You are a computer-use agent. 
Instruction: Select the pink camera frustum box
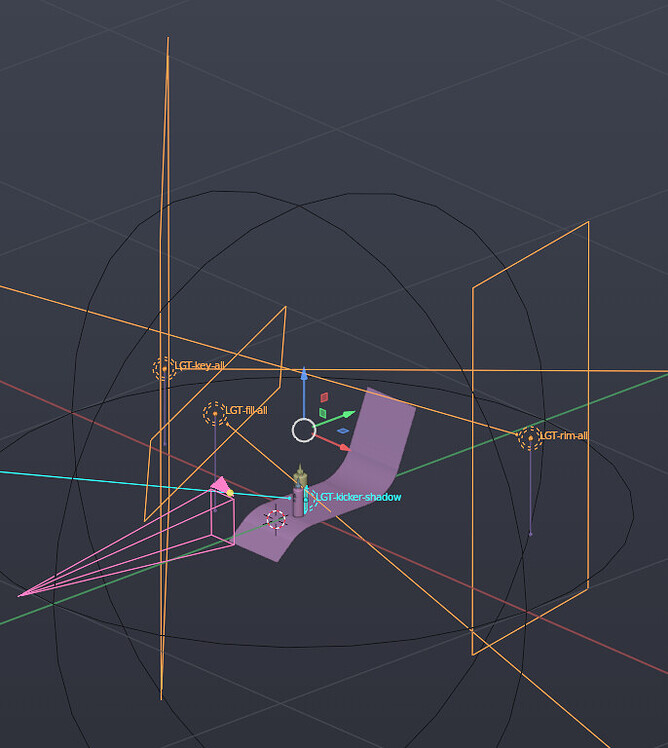click(222, 517)
